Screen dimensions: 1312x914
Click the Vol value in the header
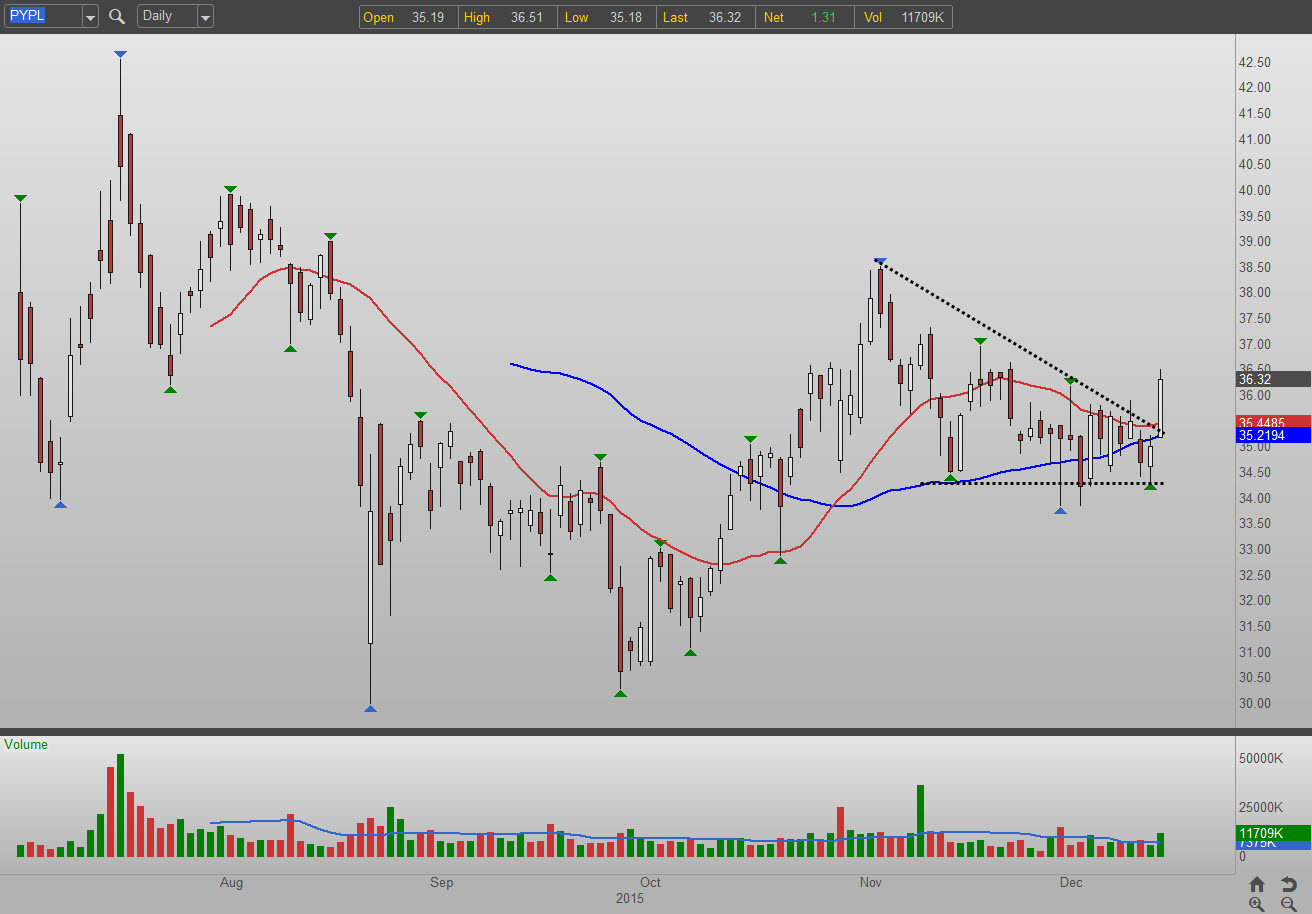pos(924,17)
